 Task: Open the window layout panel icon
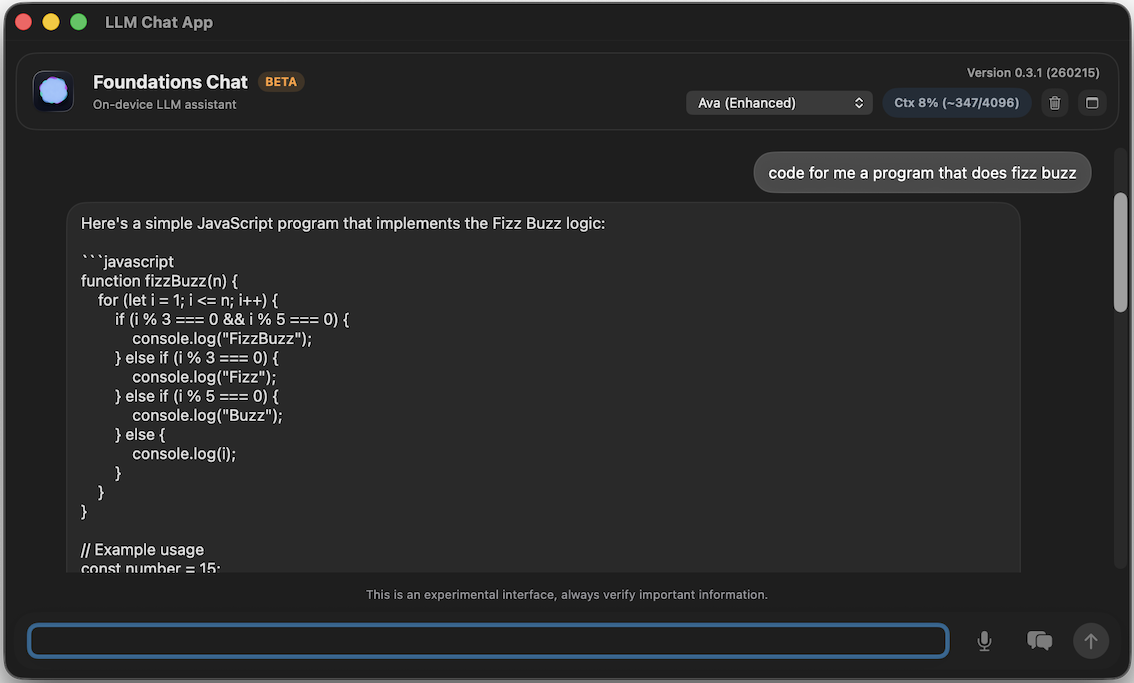pyautogui.click(x=1092, y=102)
